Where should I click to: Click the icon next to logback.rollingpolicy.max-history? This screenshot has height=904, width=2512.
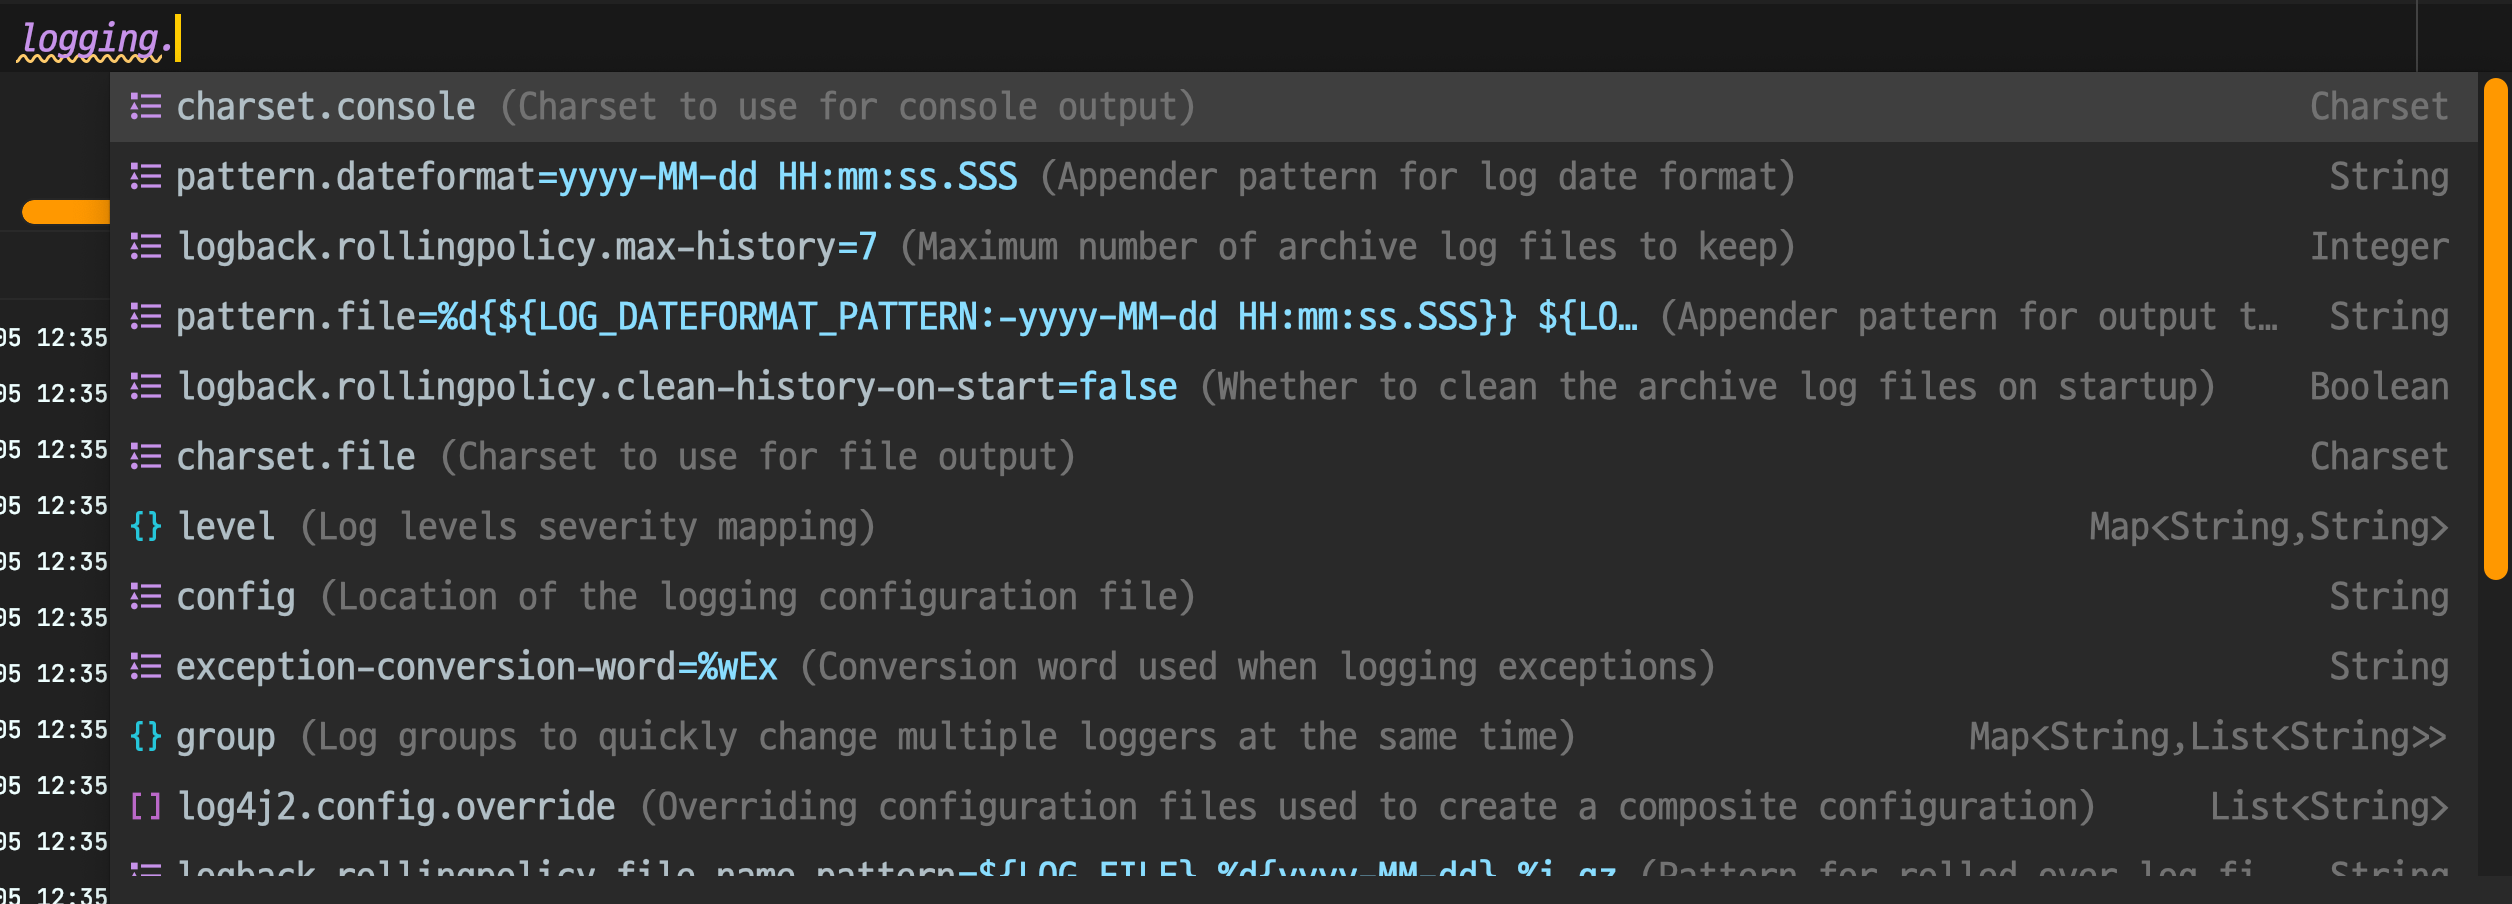click(146, 246)
